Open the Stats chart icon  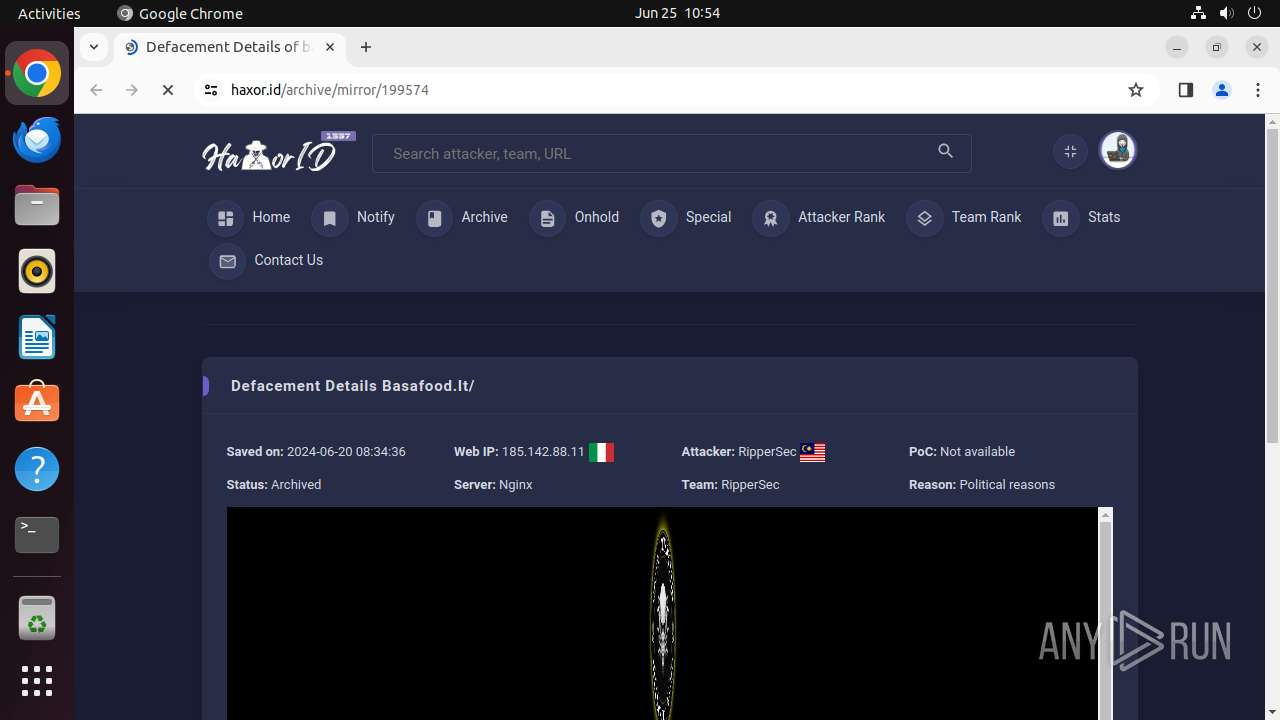click(1061, 218)
